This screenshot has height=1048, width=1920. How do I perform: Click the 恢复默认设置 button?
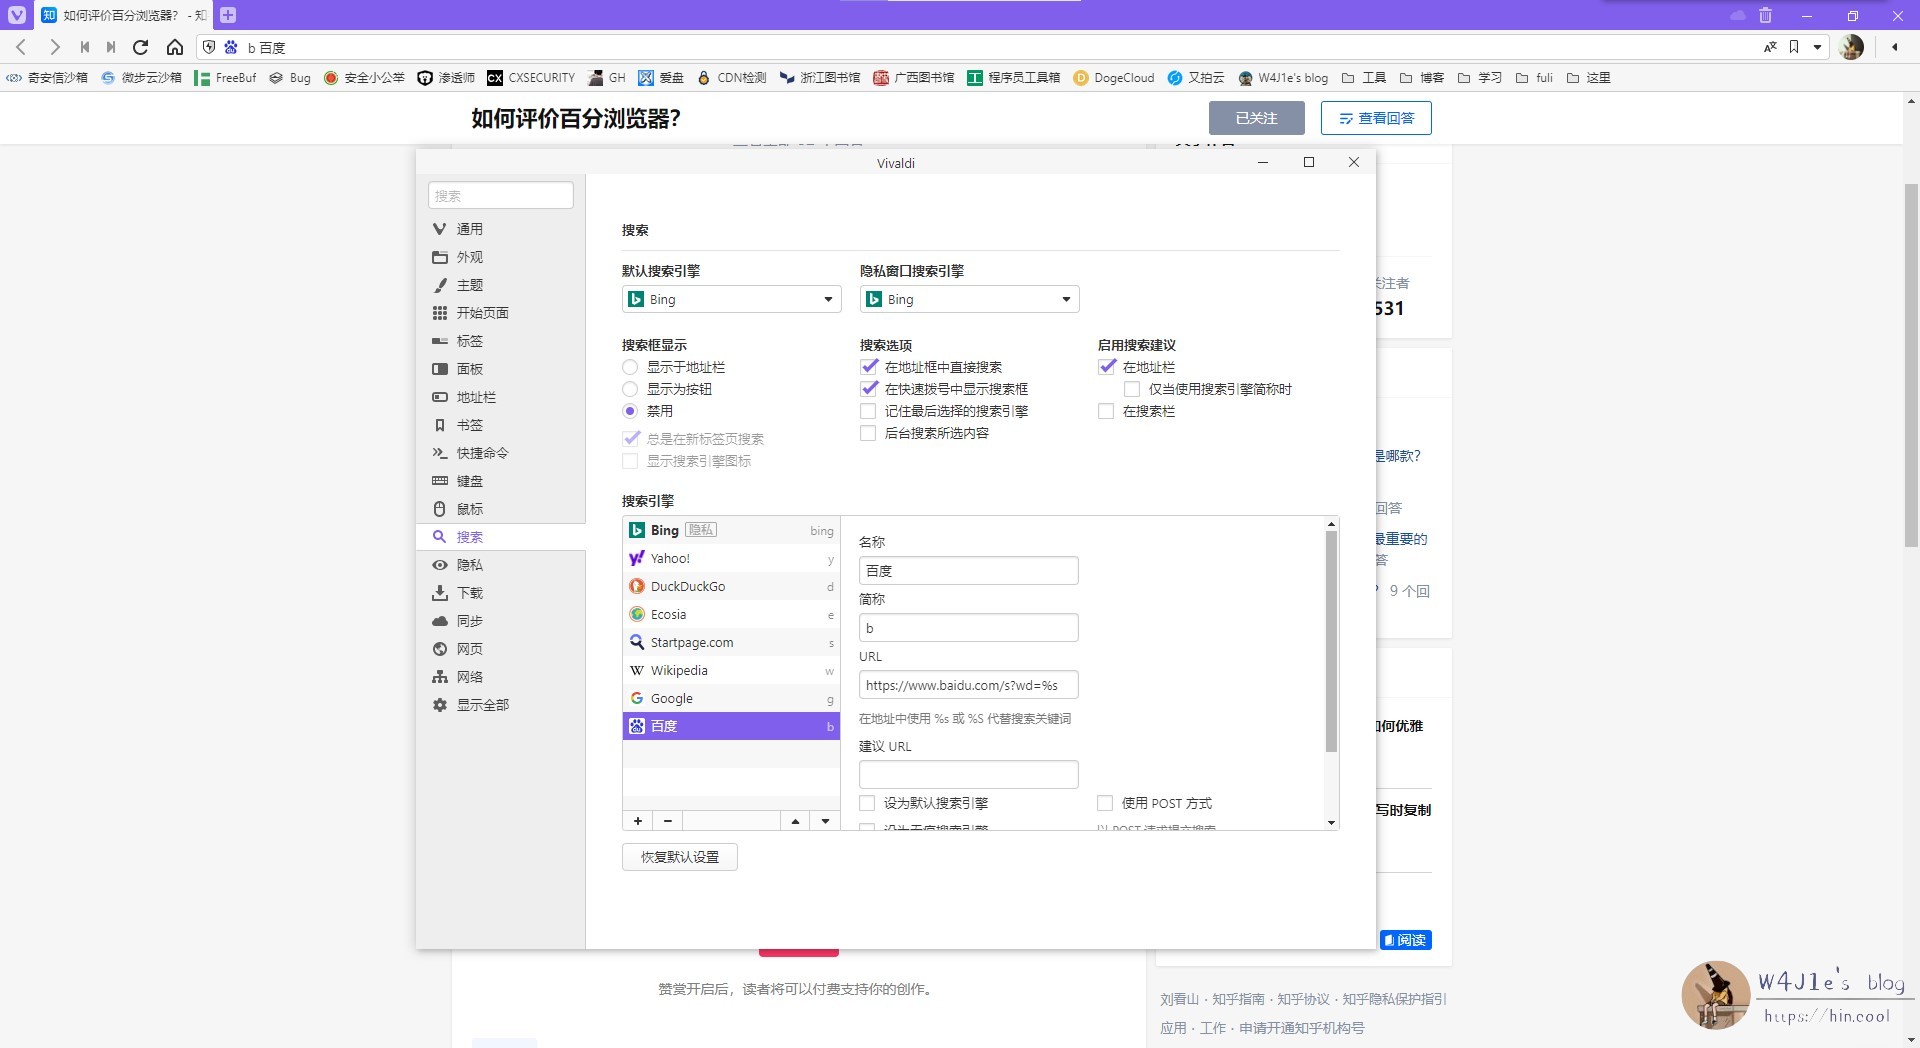pos(679,857)
